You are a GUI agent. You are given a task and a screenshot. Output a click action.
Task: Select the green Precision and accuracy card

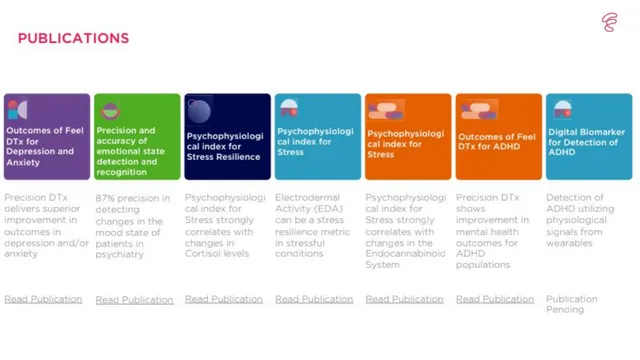pos(137,137)
